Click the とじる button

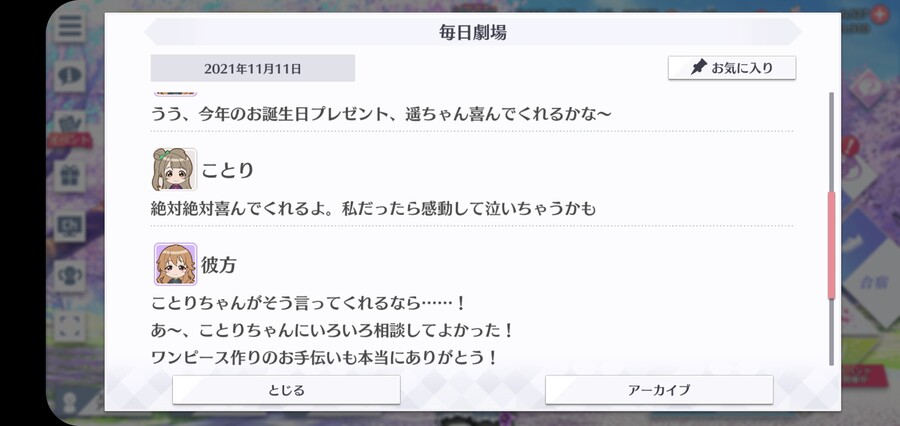286,390
